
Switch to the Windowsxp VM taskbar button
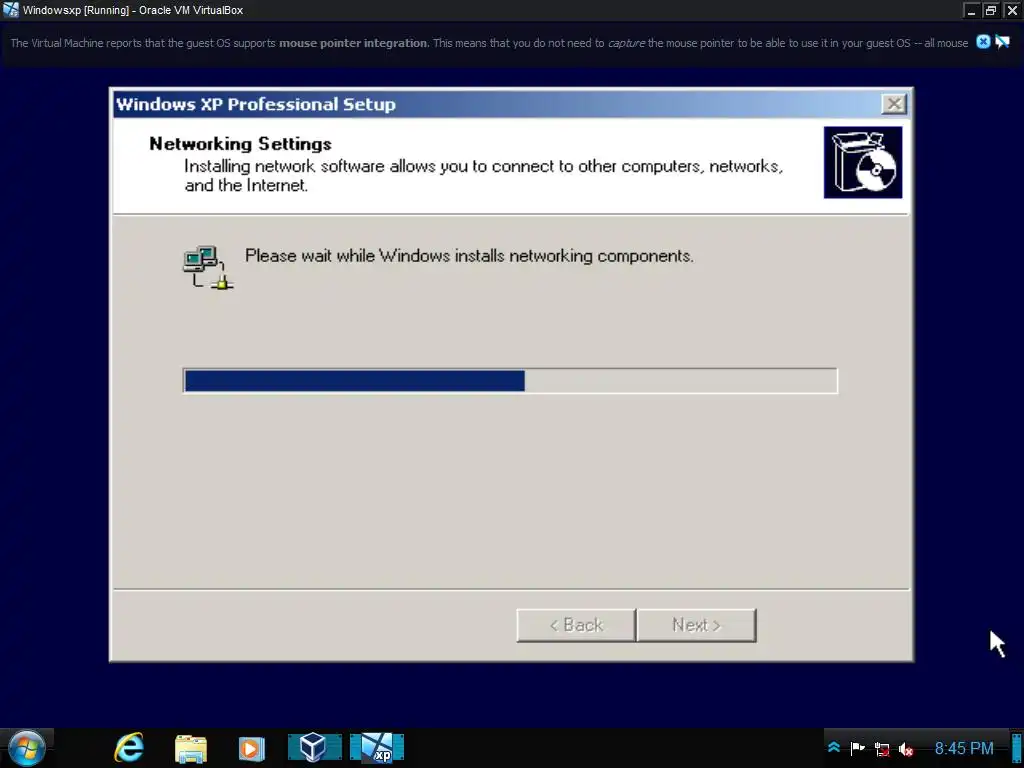coord(377,748)
